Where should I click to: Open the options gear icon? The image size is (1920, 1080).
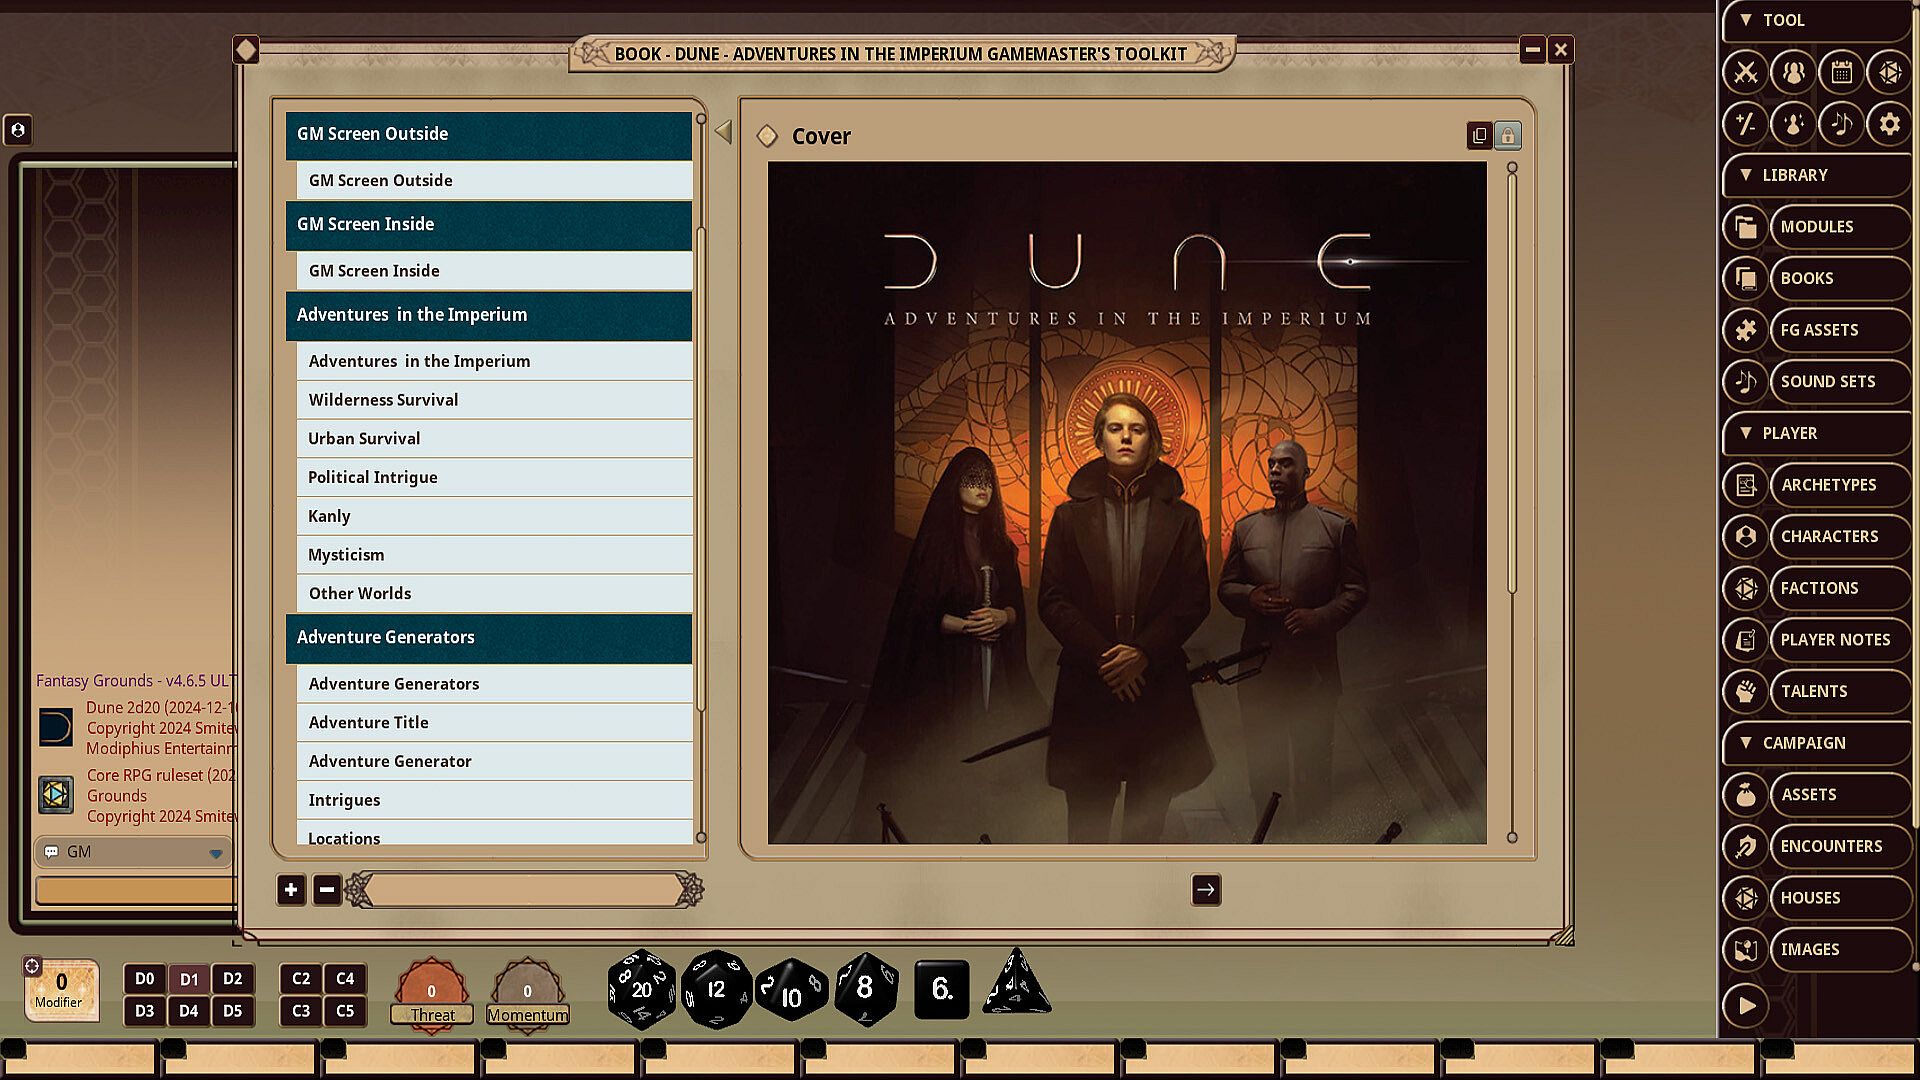(1888, 124)
